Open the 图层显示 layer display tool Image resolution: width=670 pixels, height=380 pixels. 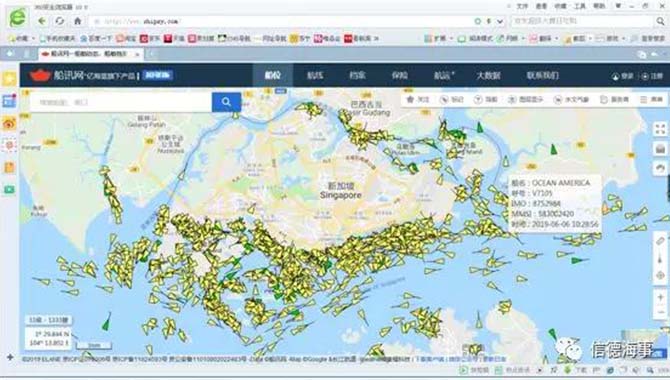coord(526,99)
